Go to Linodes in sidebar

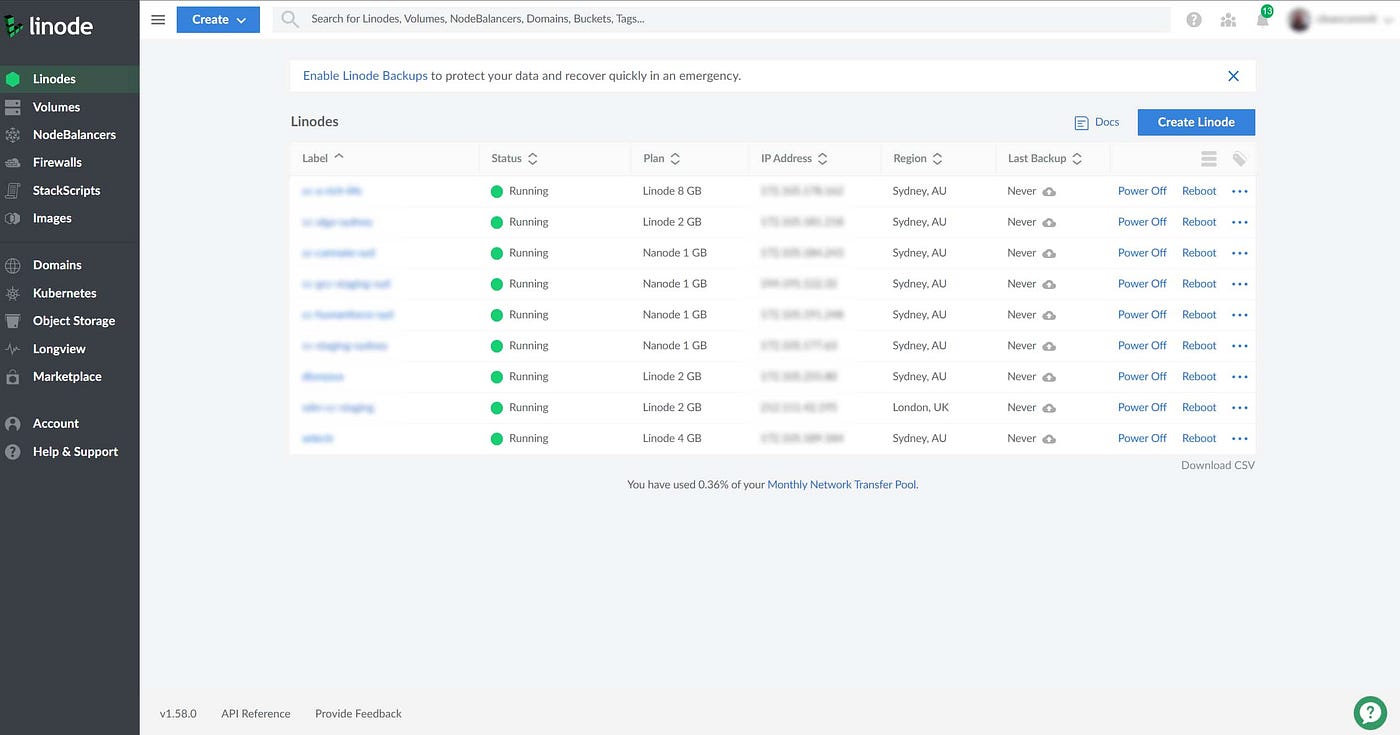(x=70, y=79)
